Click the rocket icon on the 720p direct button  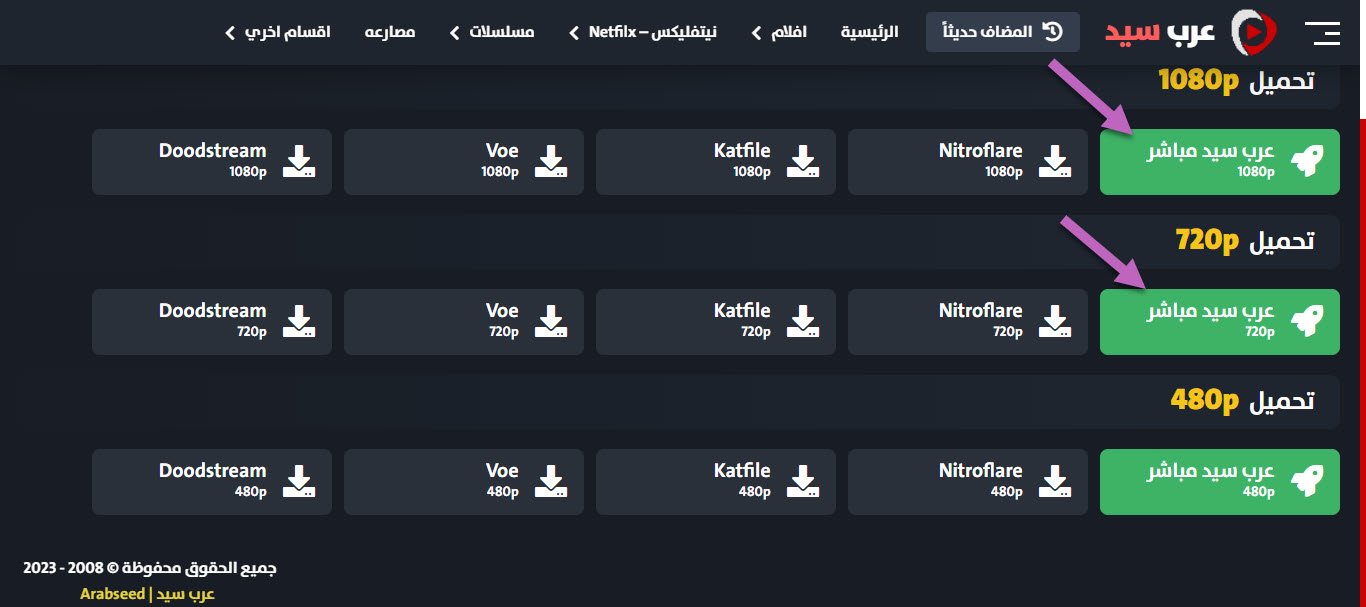(x=1307, y=321)
